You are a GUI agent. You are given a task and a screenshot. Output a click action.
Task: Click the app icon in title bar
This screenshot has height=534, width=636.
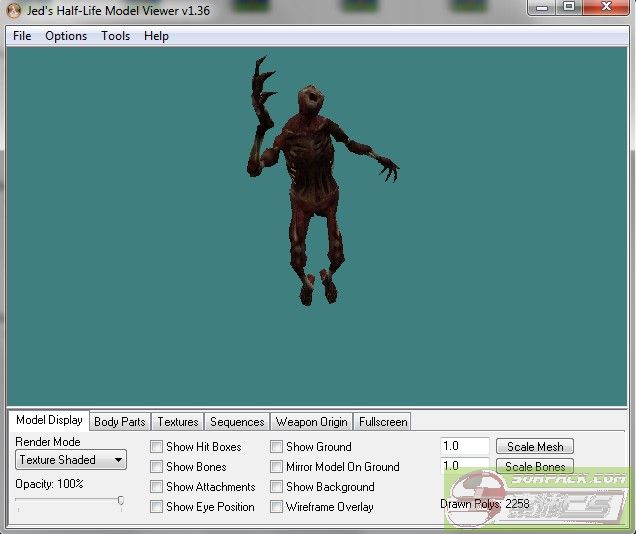pyautogui.click(x=13, y=10)
